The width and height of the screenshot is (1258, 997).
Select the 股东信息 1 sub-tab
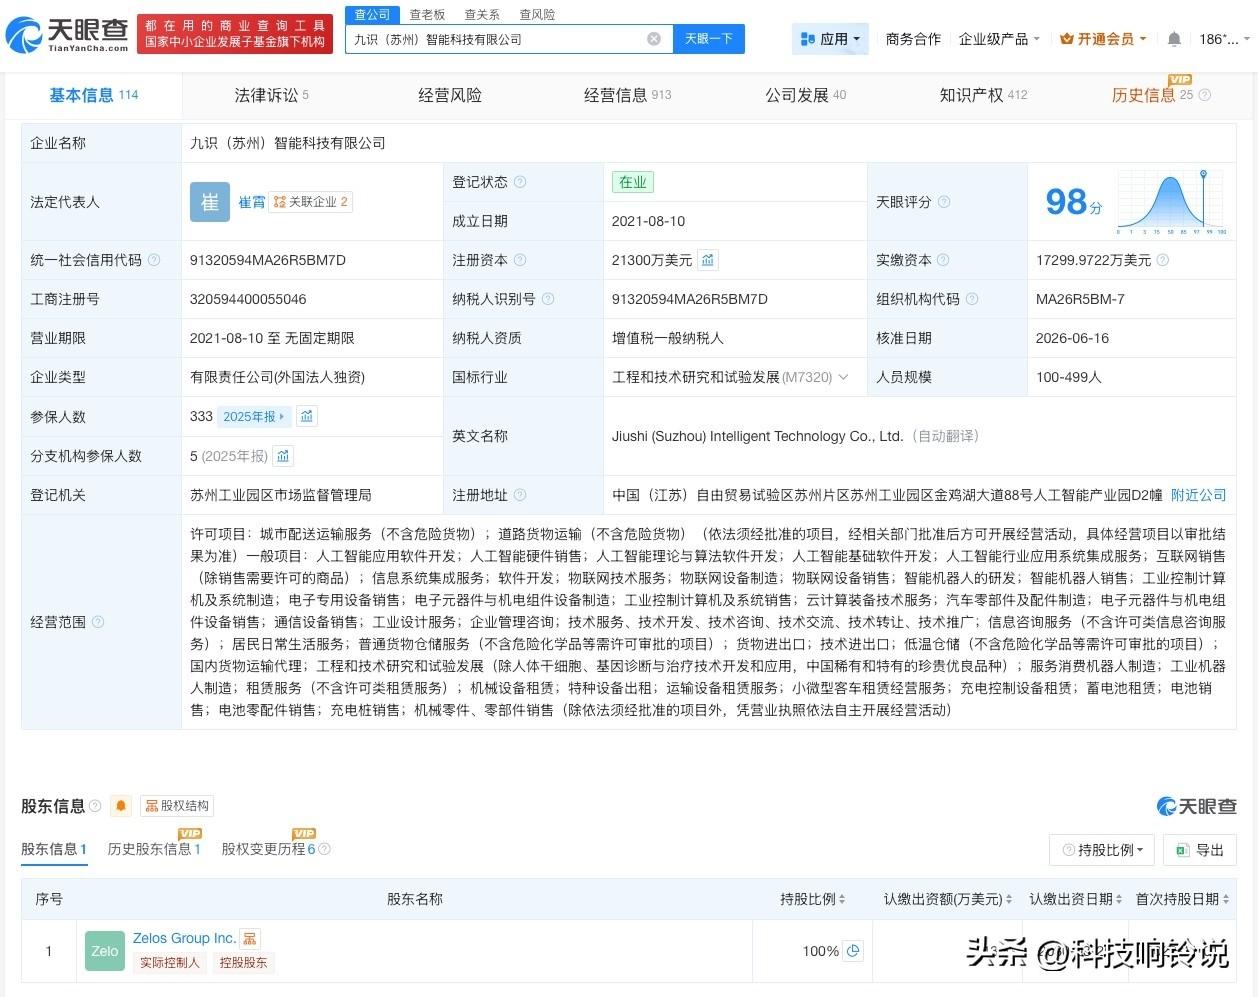(x=54, y=849)
